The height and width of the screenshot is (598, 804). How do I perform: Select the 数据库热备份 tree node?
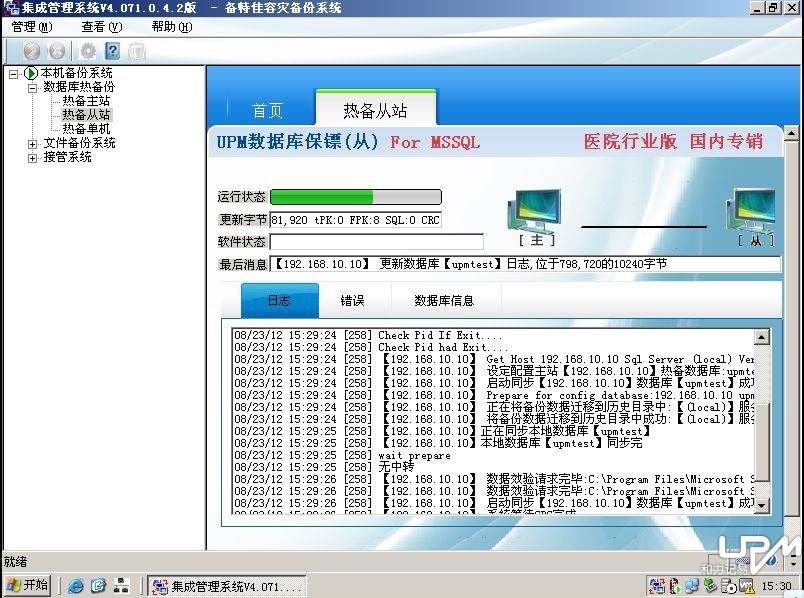pyautogui.click(x=79, y=87)
